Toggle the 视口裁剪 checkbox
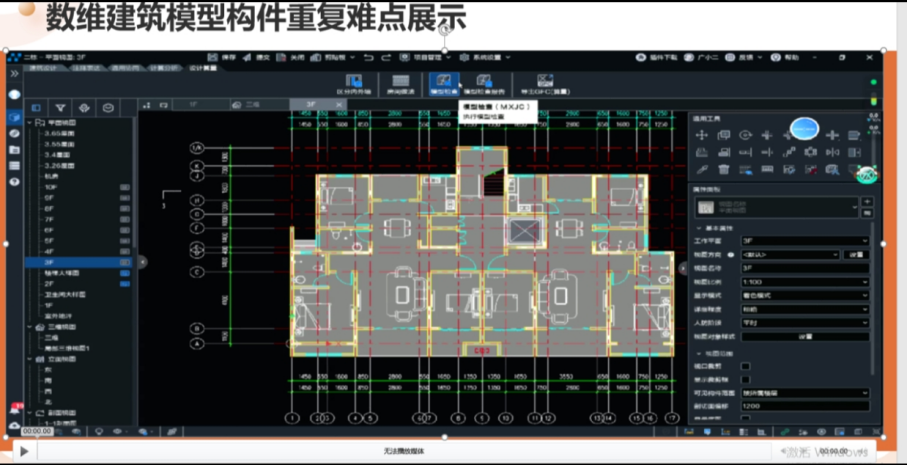The image size is (908, 465). 745,366
